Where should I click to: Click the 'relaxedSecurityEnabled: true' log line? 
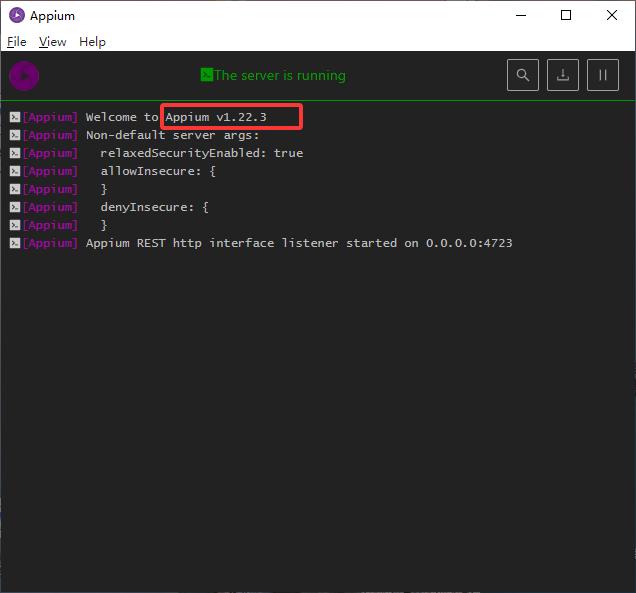coord(202,153)
